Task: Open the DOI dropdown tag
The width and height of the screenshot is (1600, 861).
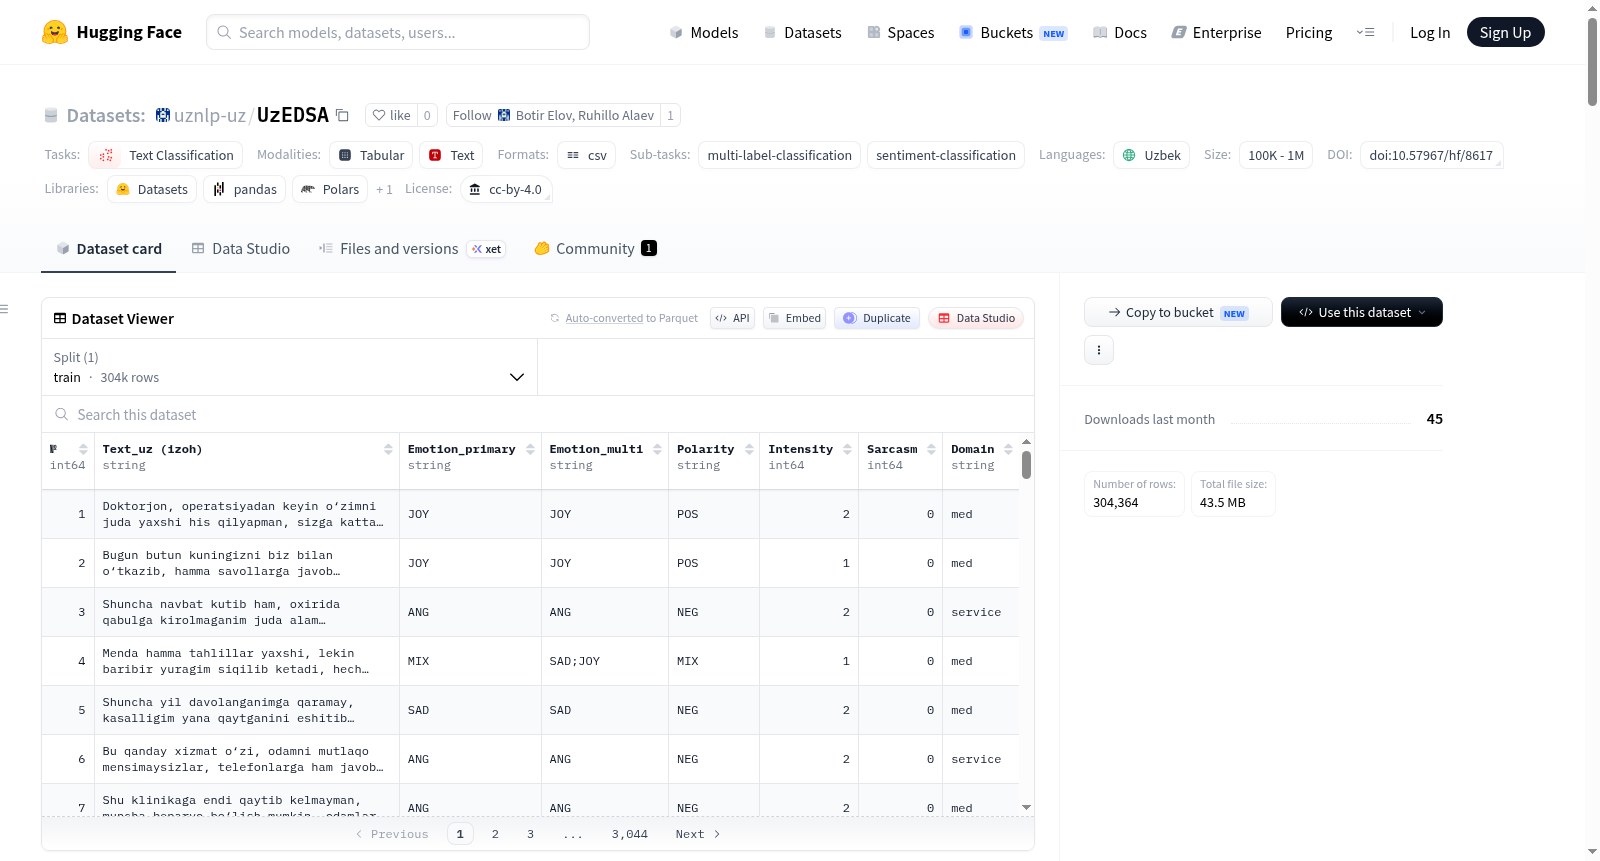Action: click(x=1431, y=155)
